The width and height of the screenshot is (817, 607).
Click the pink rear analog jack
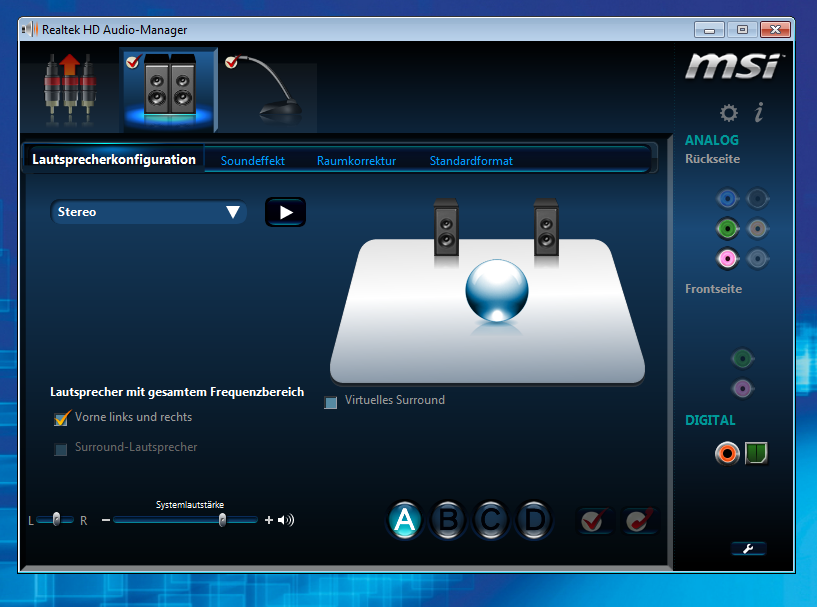point(727,258)
